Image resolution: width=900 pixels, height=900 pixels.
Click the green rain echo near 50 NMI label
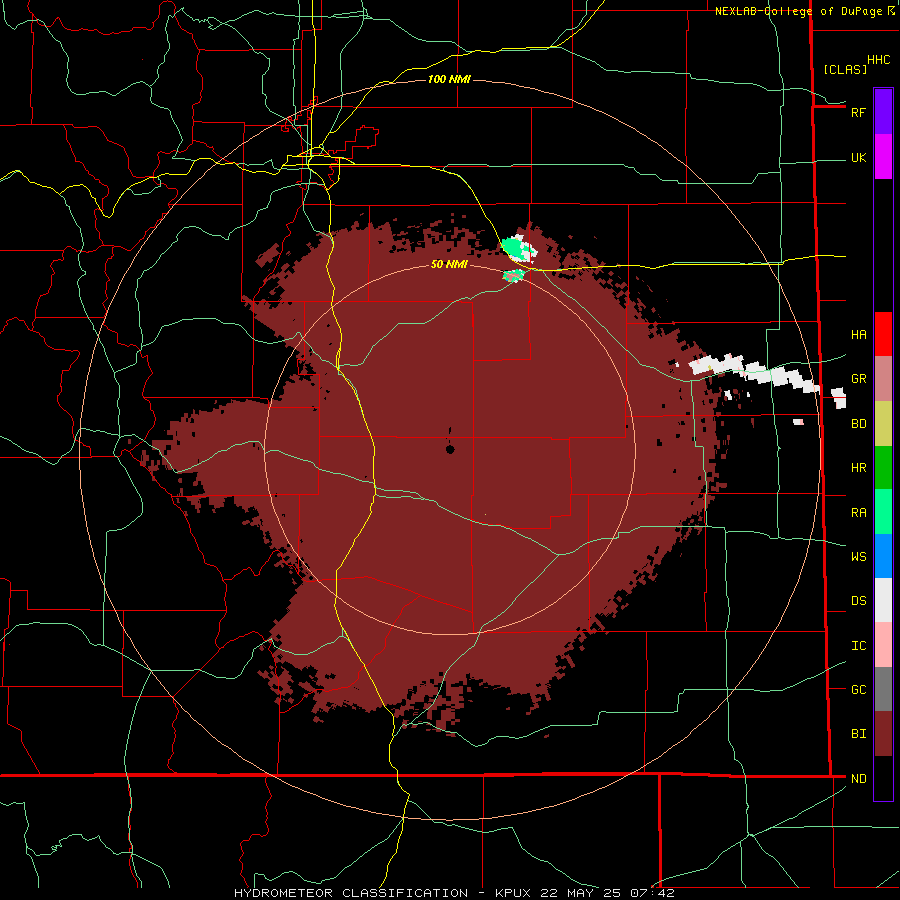(x=514, y=276)
